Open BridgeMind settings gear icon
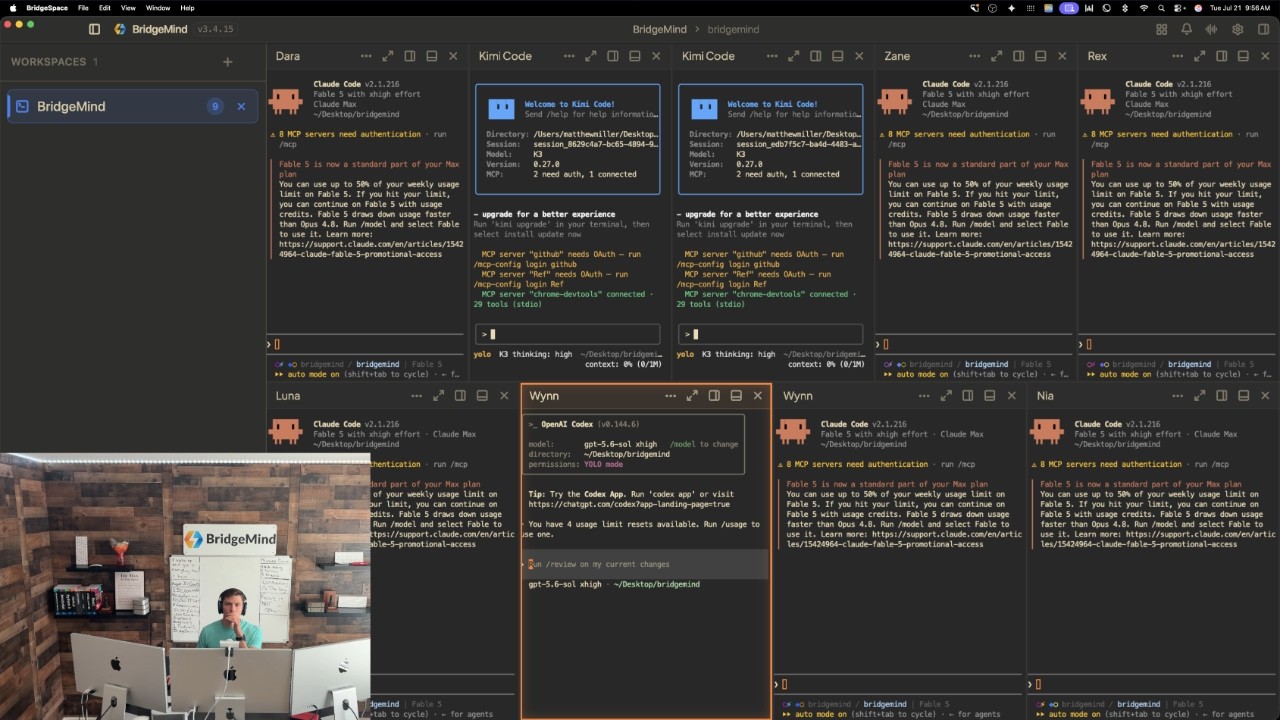The width and height of the screenshot is (1280, 720). 1238,29
